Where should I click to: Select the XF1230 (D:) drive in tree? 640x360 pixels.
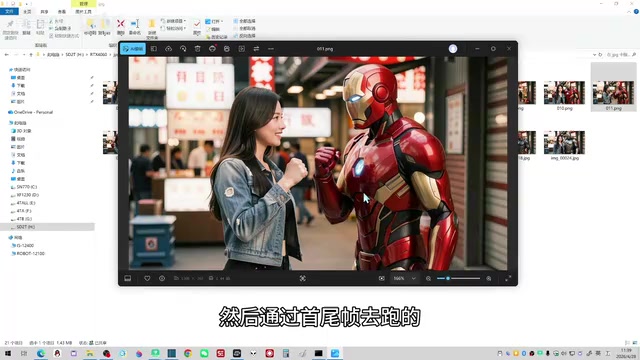pos(25,195)
